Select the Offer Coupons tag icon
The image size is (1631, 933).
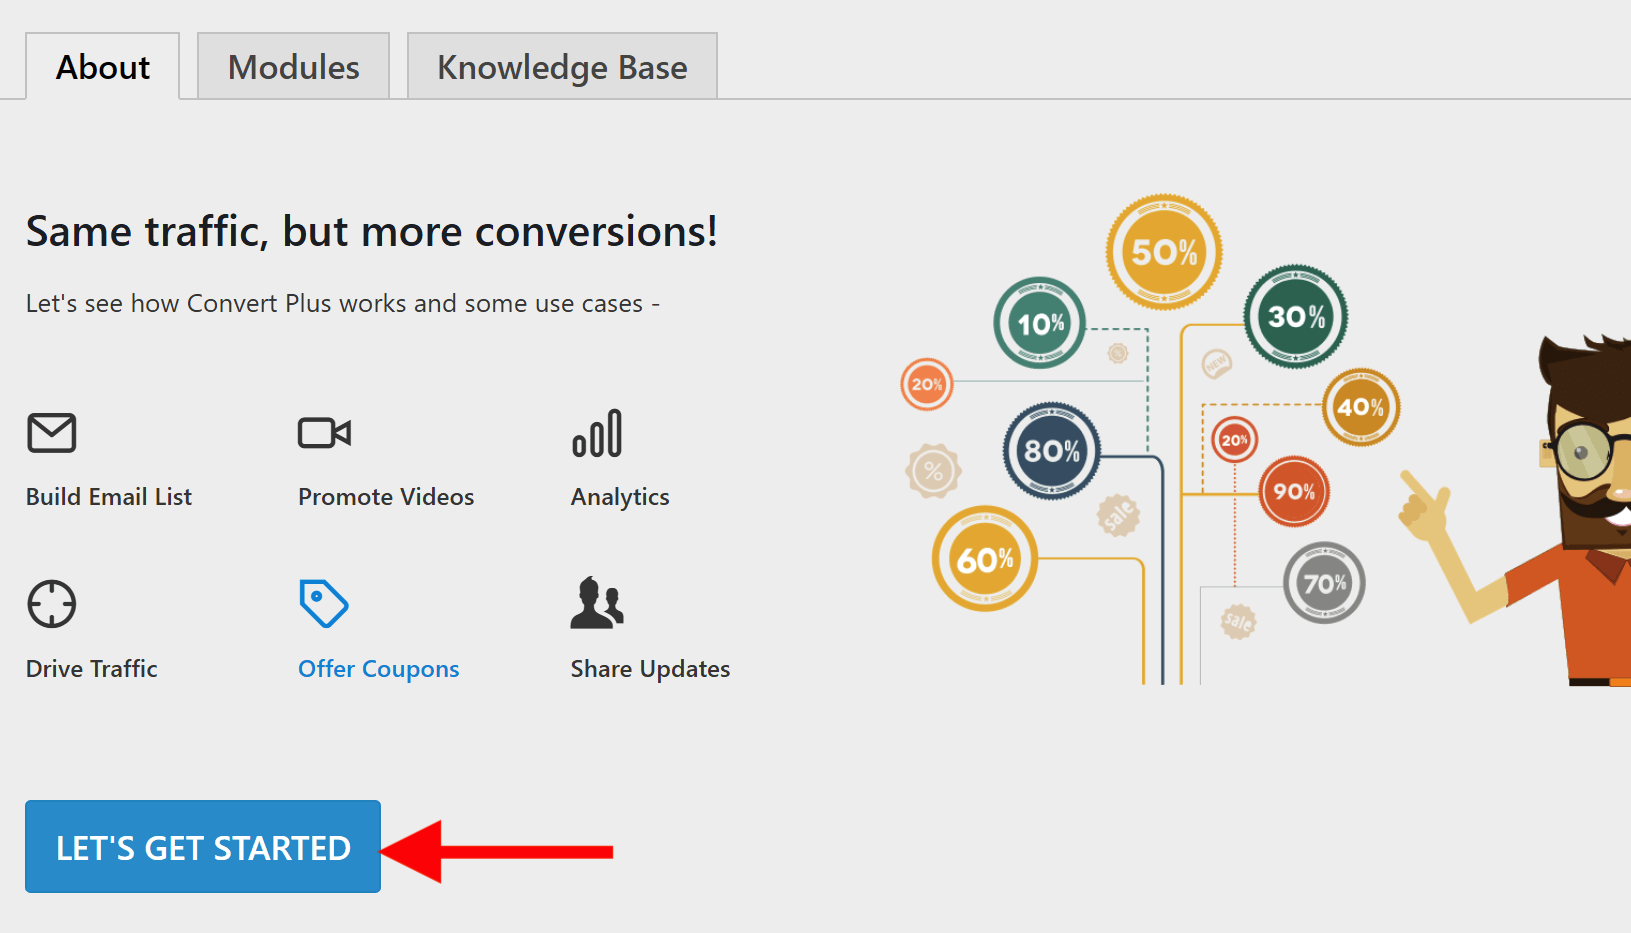click(x=324, y=603)
